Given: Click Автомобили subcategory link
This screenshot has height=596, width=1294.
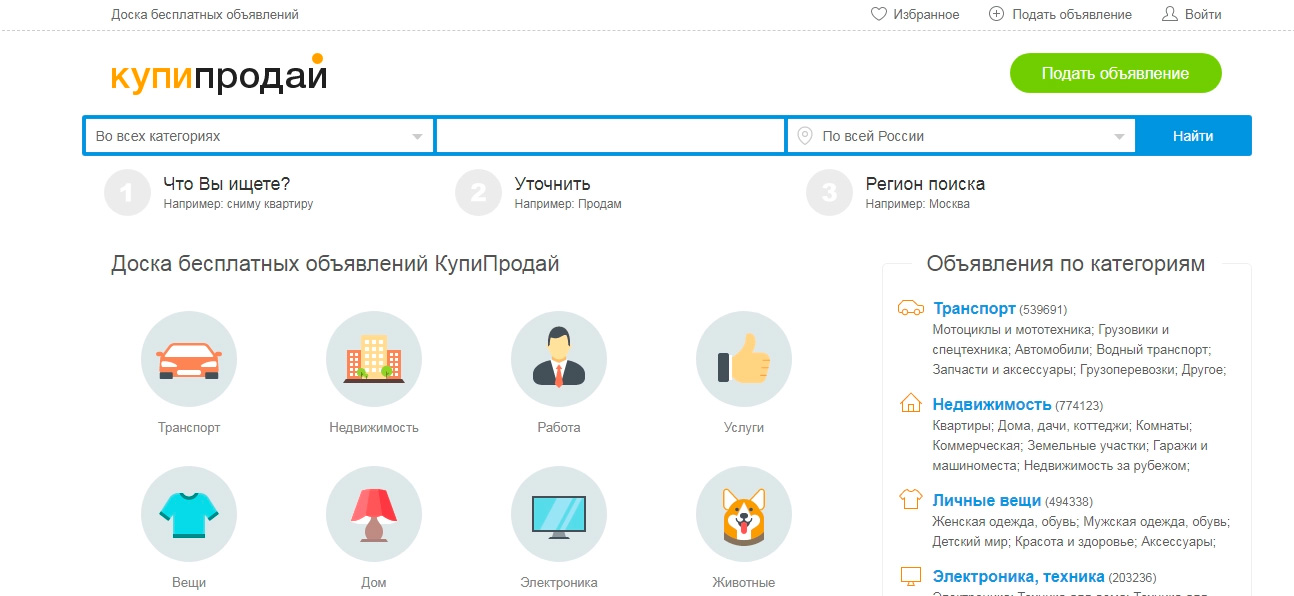Looking at the screenshot, I should pyautogui.click(x=1051, y=349).
